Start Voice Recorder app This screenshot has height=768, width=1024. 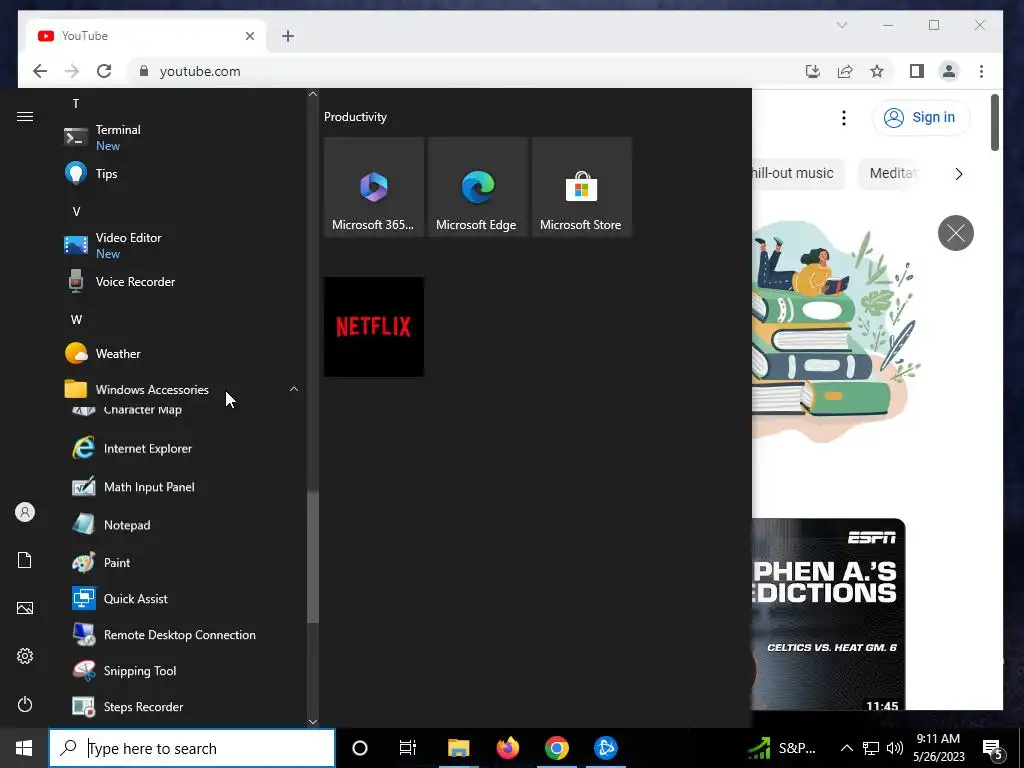[x=183, y=281]
